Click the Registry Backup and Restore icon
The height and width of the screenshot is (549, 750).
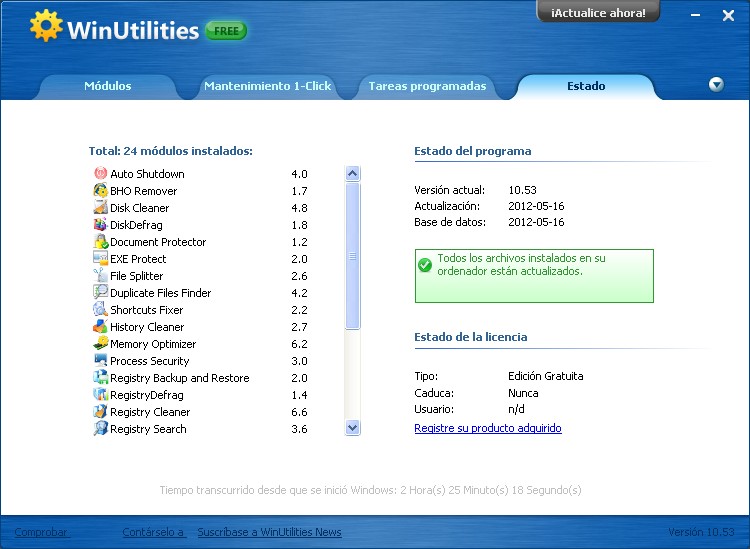(x=100, y=377)
